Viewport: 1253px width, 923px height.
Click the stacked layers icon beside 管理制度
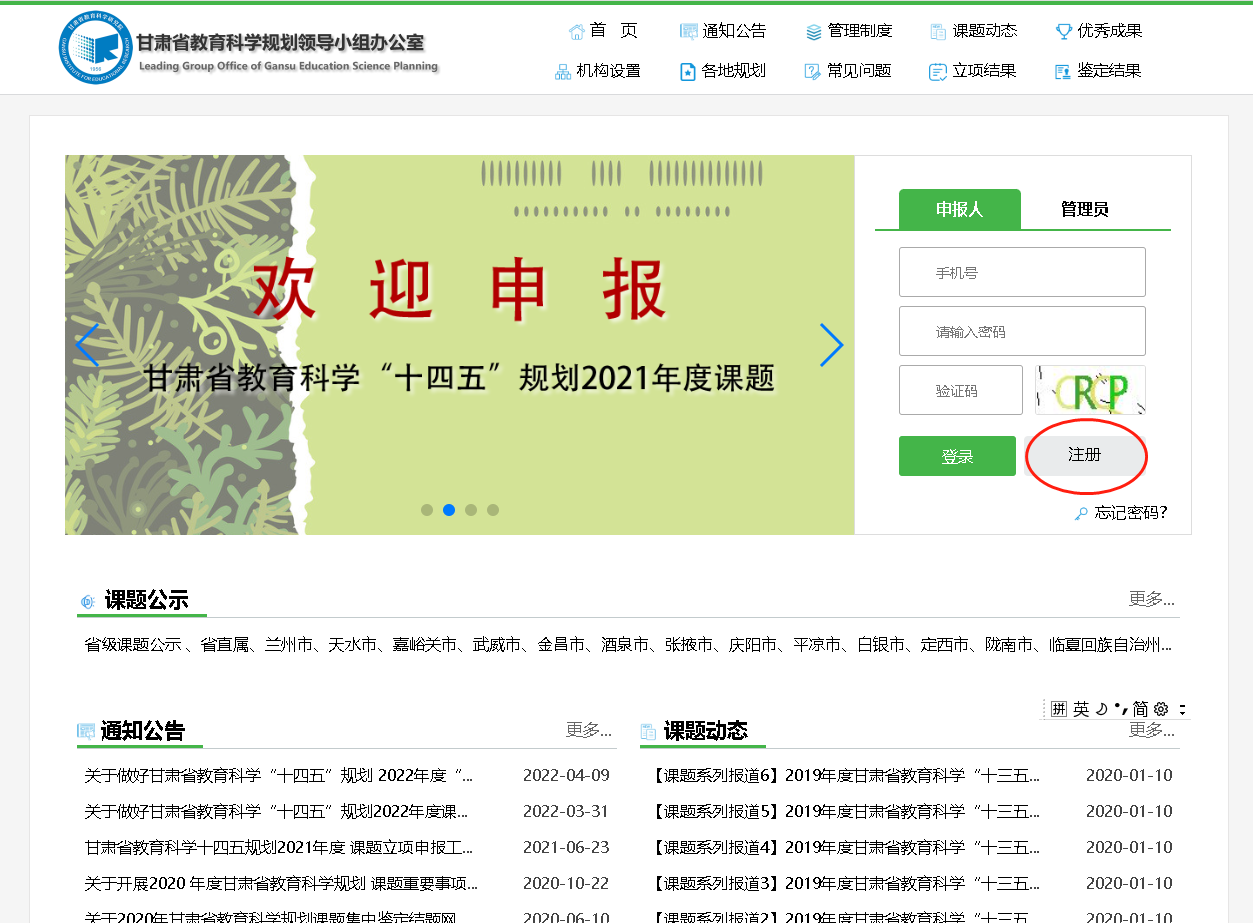click(x=814, y=32)
